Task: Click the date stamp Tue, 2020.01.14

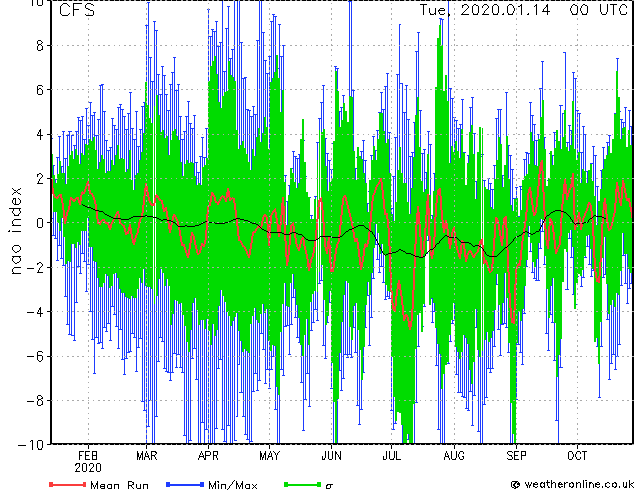Action: point(485,10)
